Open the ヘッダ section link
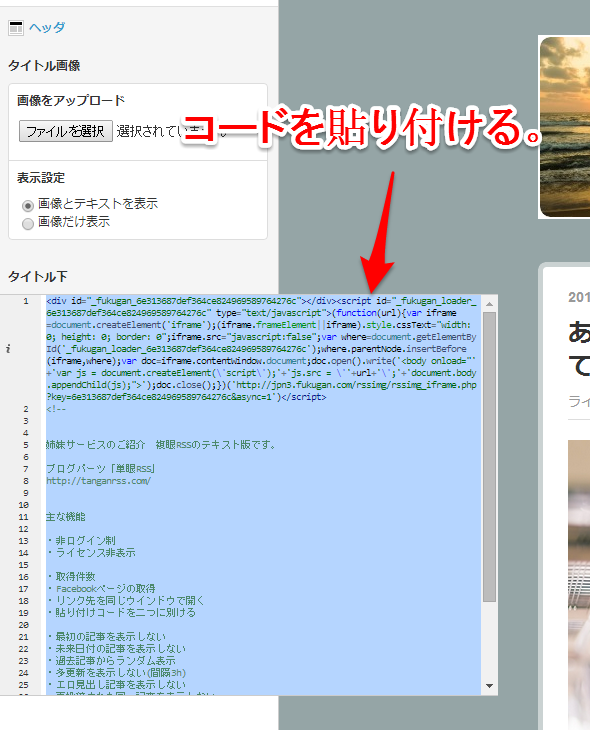This screenshot has height=730, width=590. point(47,27)
